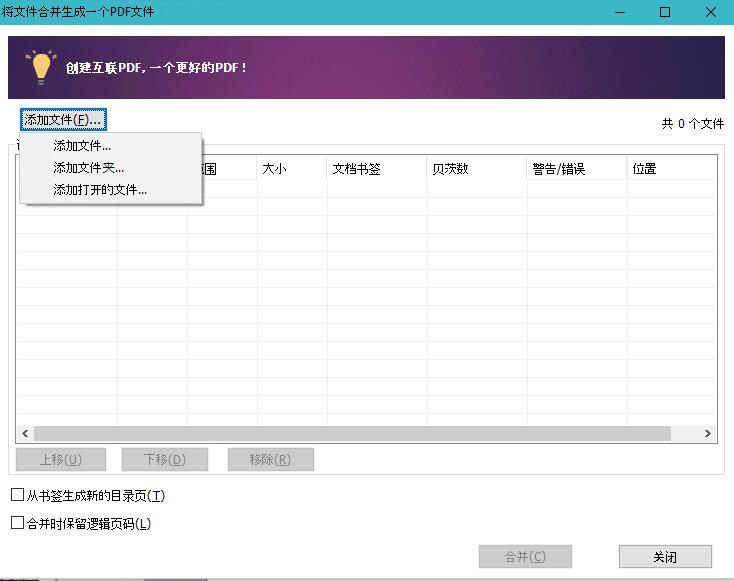Sort by the 大小 column header
The width and height of the screenshot is (734, 581).
coord(290,169)
